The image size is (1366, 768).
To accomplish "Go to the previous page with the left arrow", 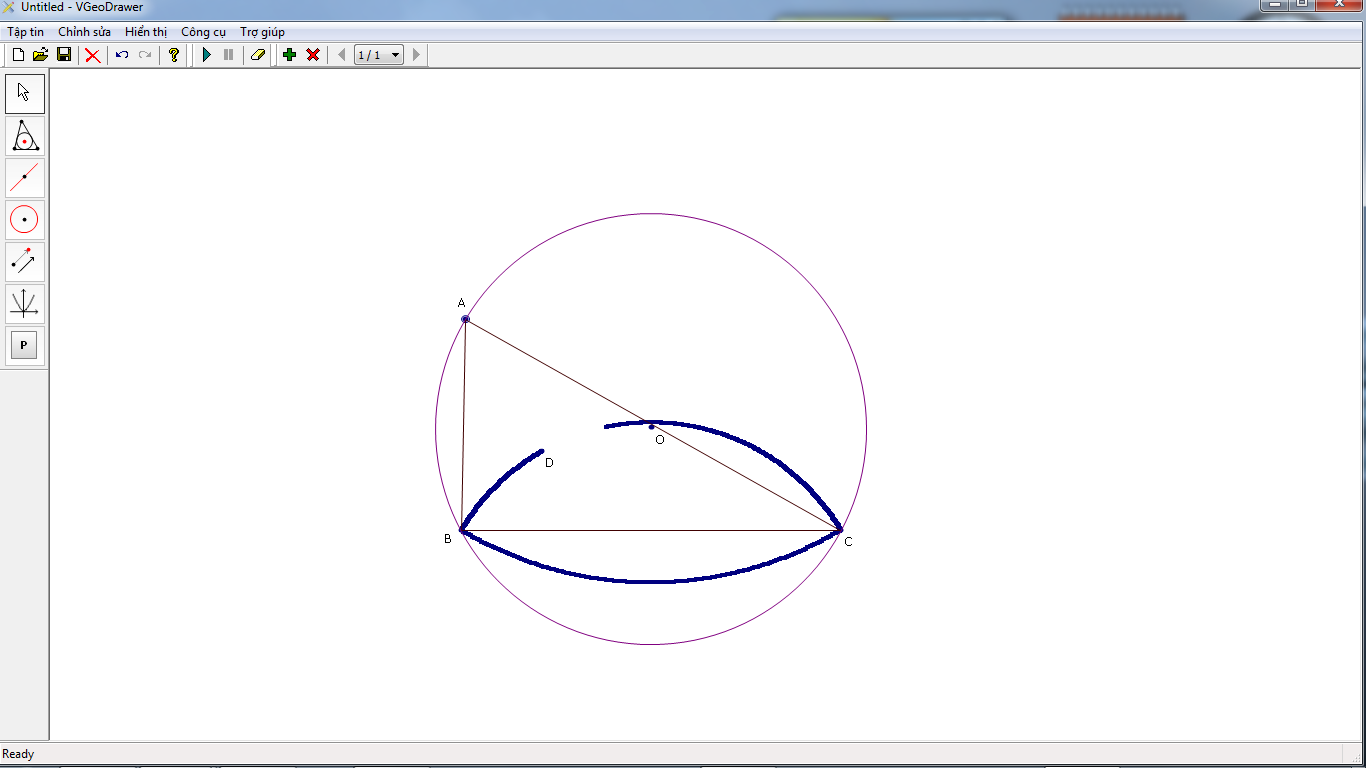I will coord(342,55).
